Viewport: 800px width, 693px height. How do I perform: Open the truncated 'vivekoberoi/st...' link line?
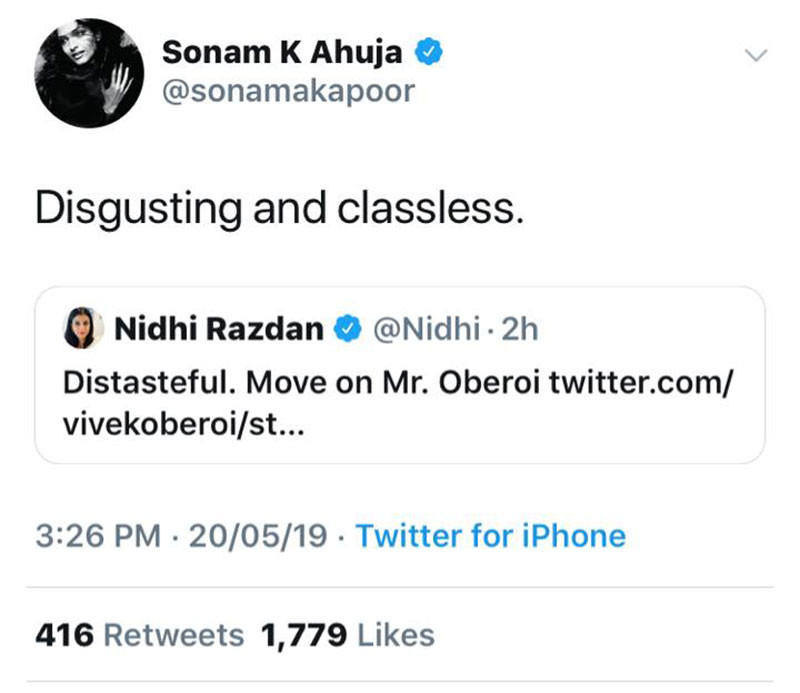click(184, 424)
